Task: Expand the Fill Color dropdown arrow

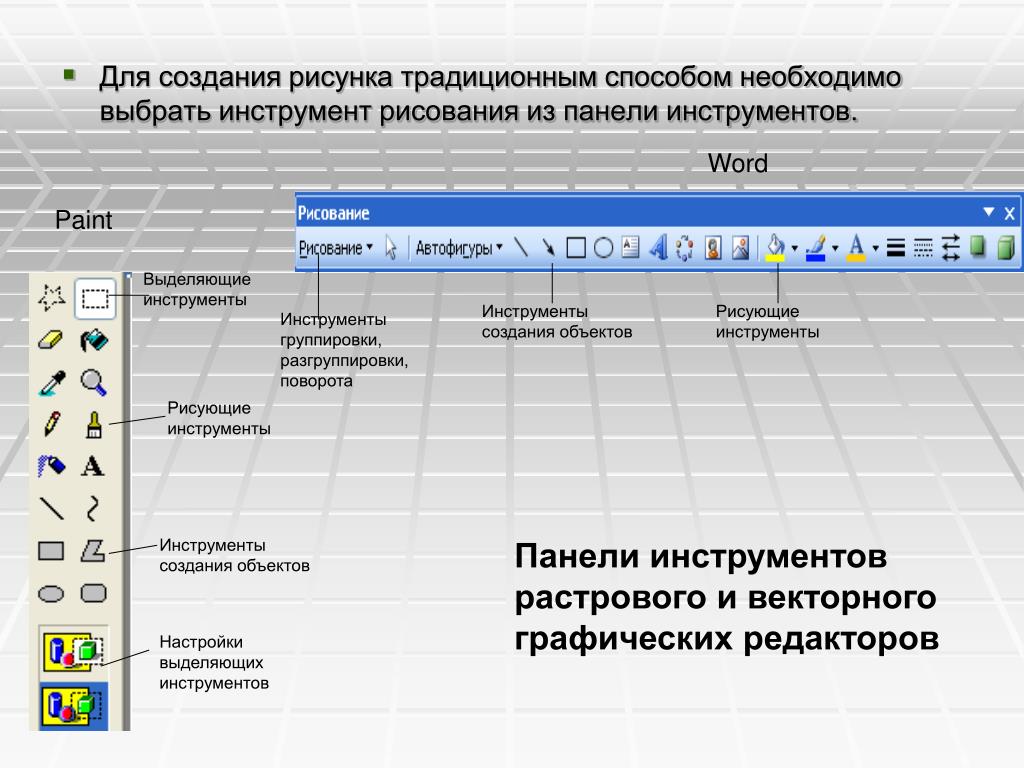Action: (x=795, y=248)
